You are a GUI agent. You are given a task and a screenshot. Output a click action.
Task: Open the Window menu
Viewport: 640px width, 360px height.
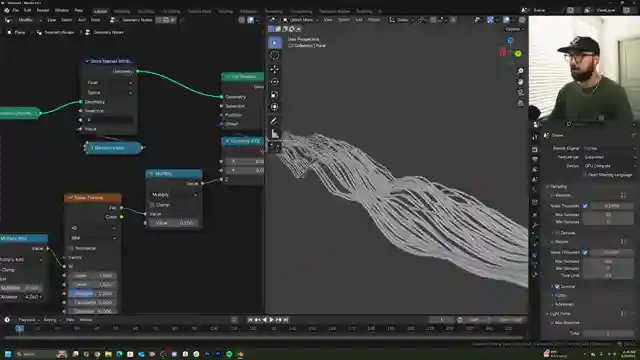(x=62, y=10)
